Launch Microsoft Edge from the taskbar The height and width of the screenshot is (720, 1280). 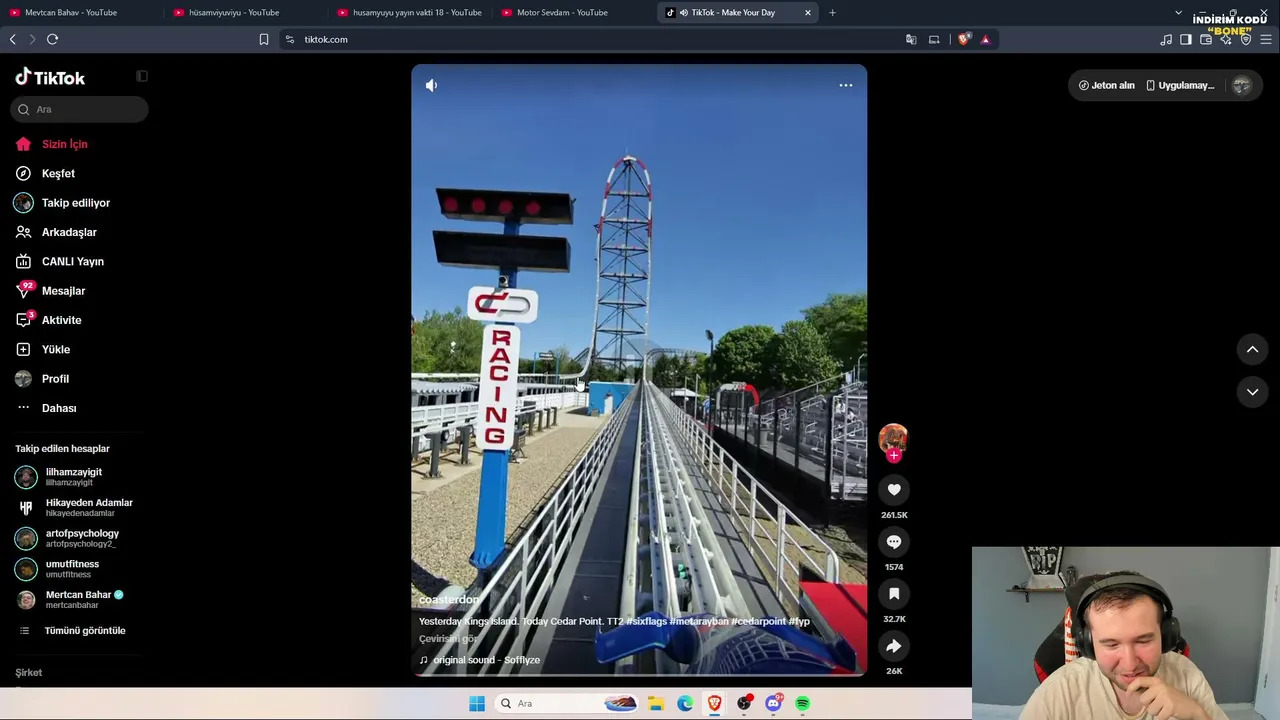coord(685,703)
